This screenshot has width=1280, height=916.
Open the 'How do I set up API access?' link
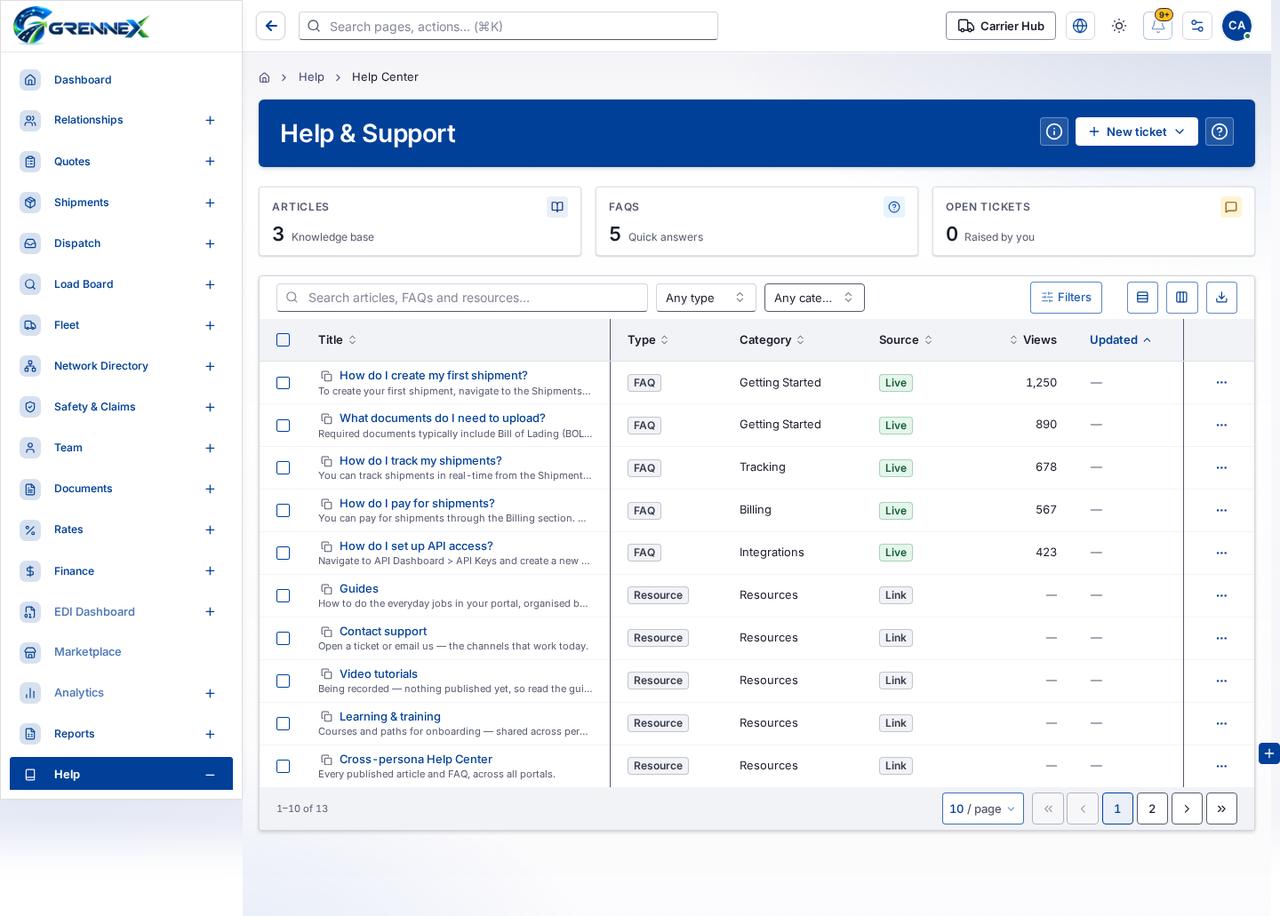point(416,546)
